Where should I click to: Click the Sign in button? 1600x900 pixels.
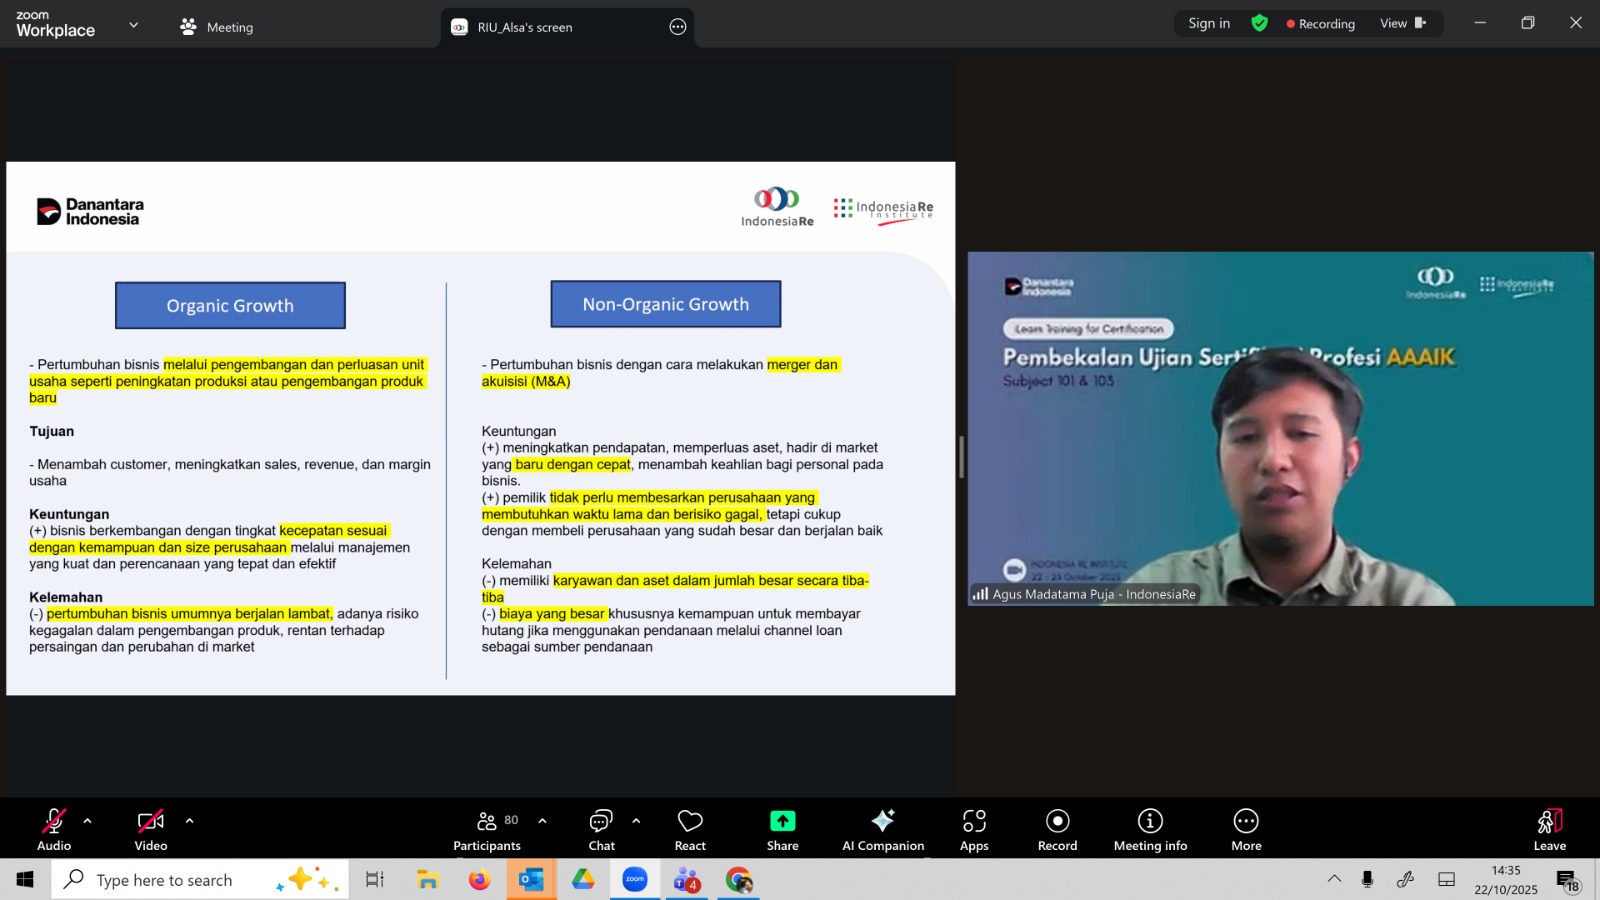(x=1209, y=23)
